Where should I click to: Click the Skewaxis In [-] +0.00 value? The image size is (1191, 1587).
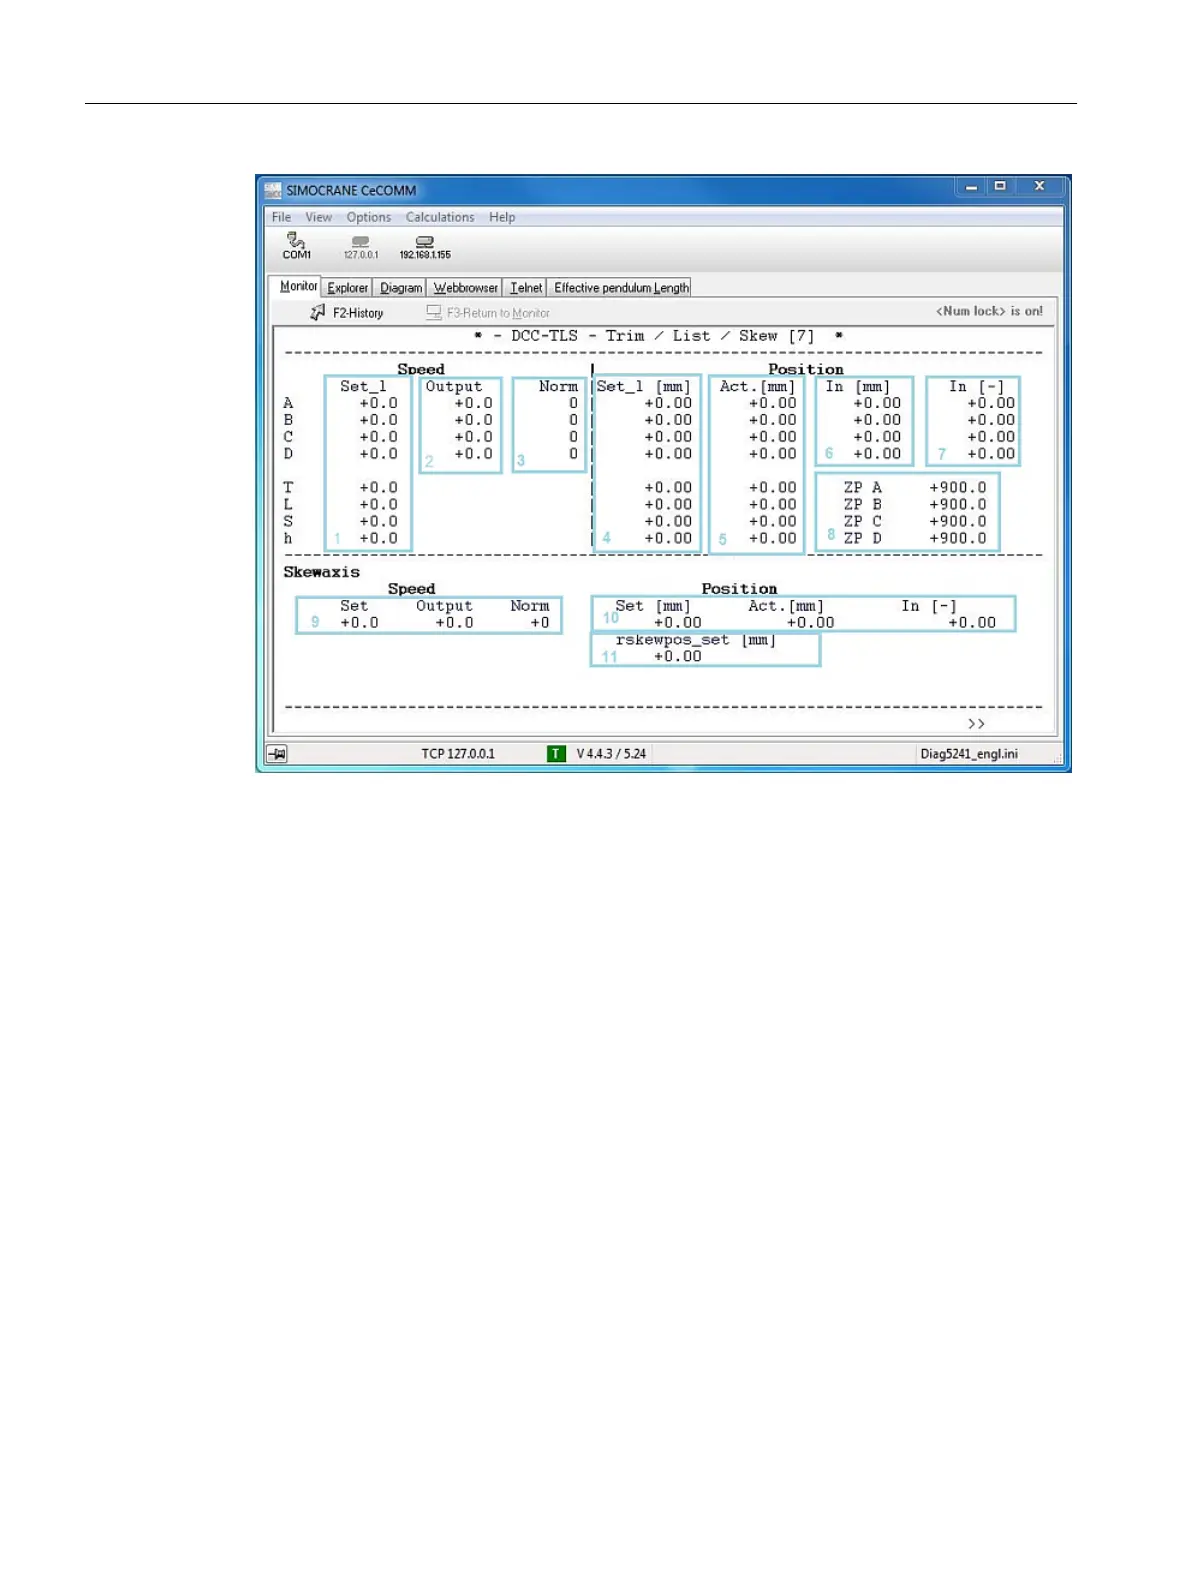(x=972, y=623)
